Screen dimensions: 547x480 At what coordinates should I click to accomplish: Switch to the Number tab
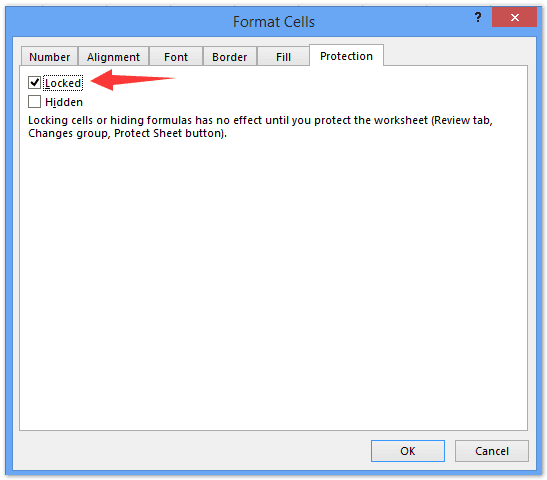49,57
